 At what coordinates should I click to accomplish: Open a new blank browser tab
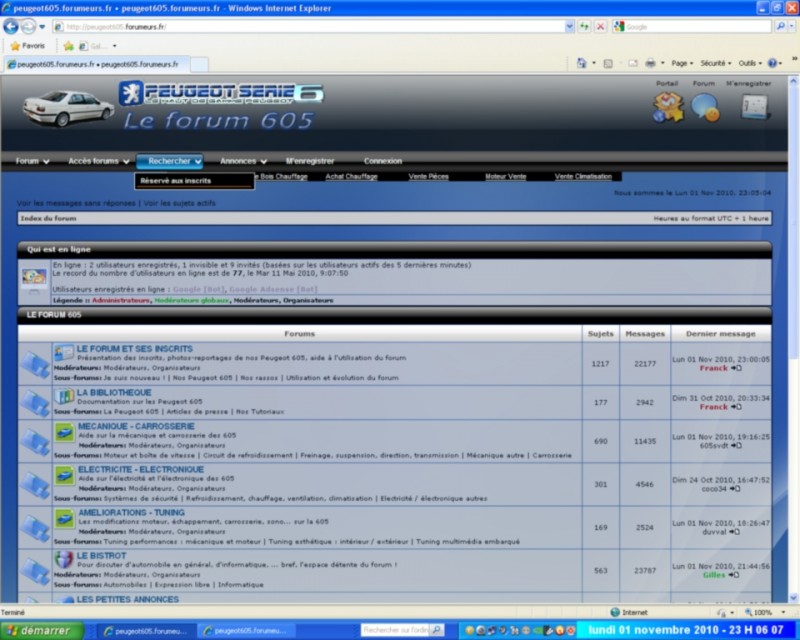(199, 64)
